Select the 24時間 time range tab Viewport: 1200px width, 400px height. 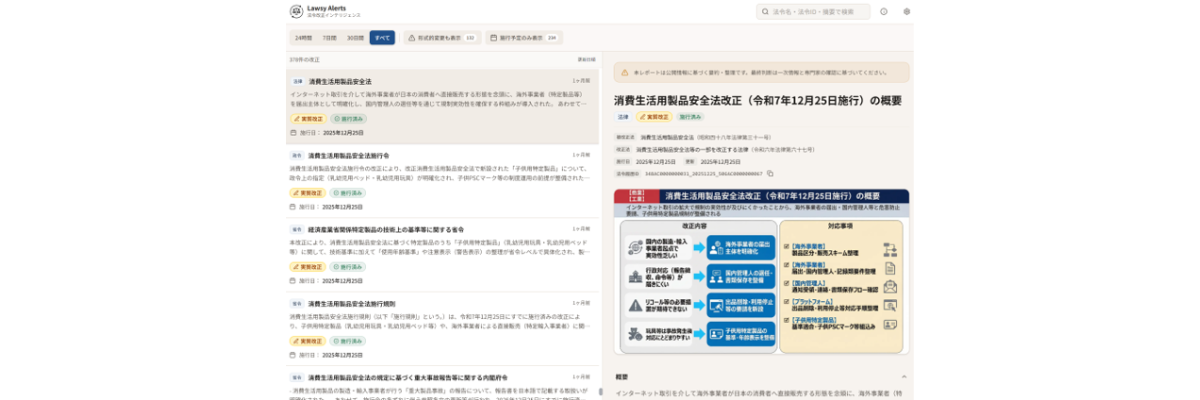pyautogui.click(x=303, y=37)
